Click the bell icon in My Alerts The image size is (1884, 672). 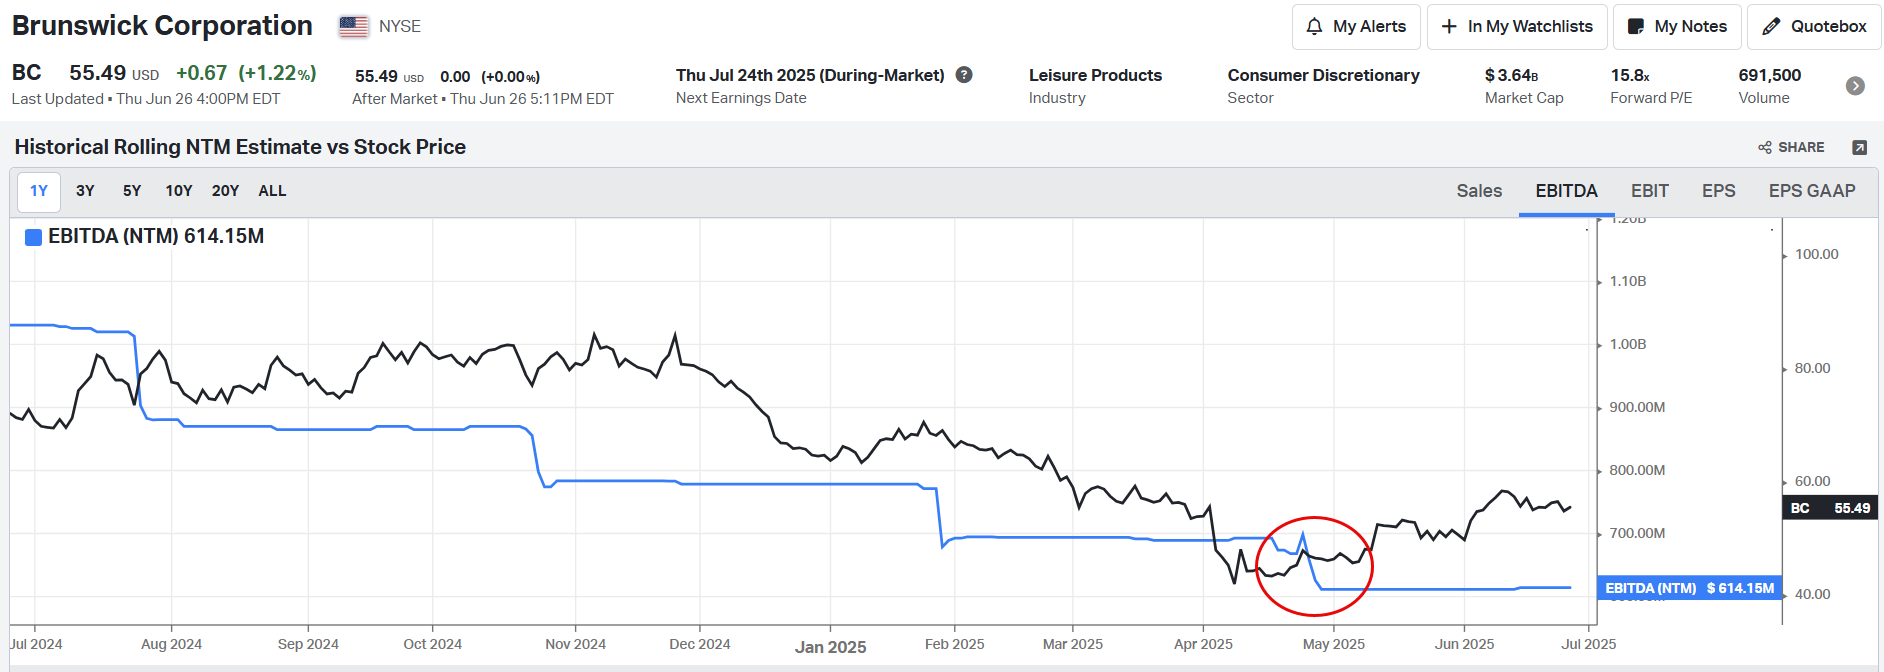(1314, 27)
